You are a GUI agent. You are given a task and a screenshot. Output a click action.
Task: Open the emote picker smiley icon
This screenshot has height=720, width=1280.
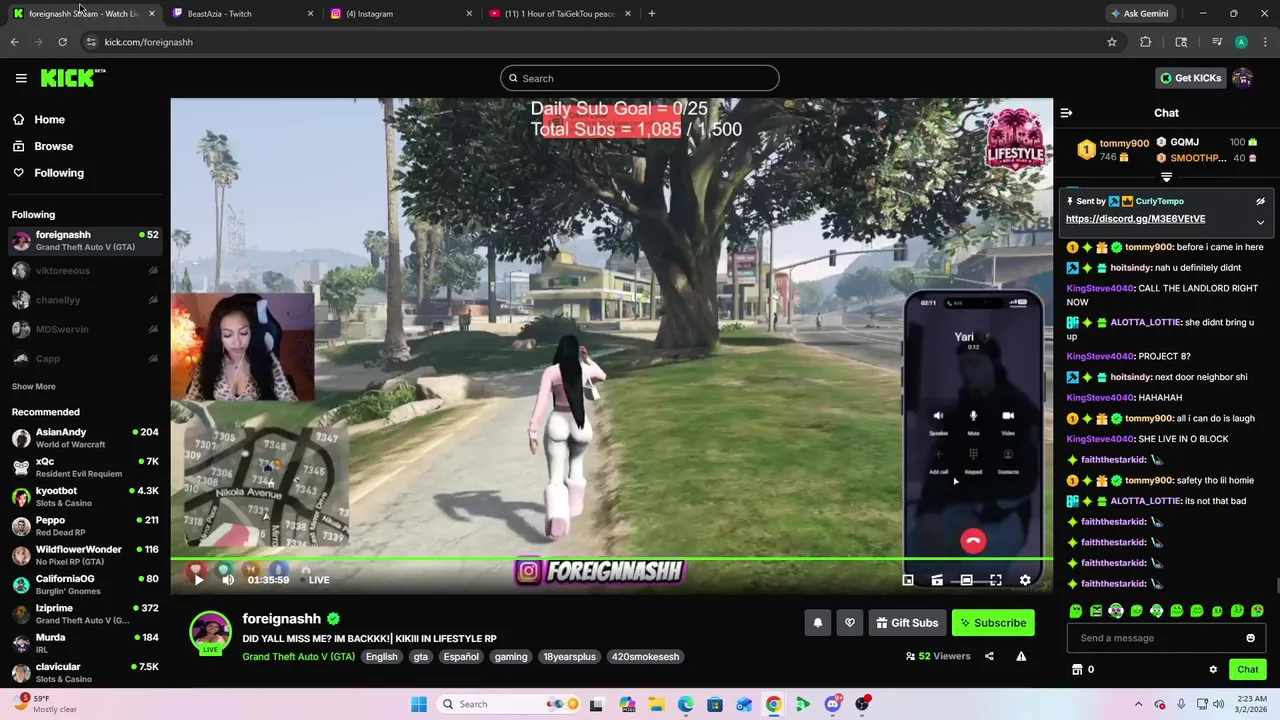coord(1250,638)
